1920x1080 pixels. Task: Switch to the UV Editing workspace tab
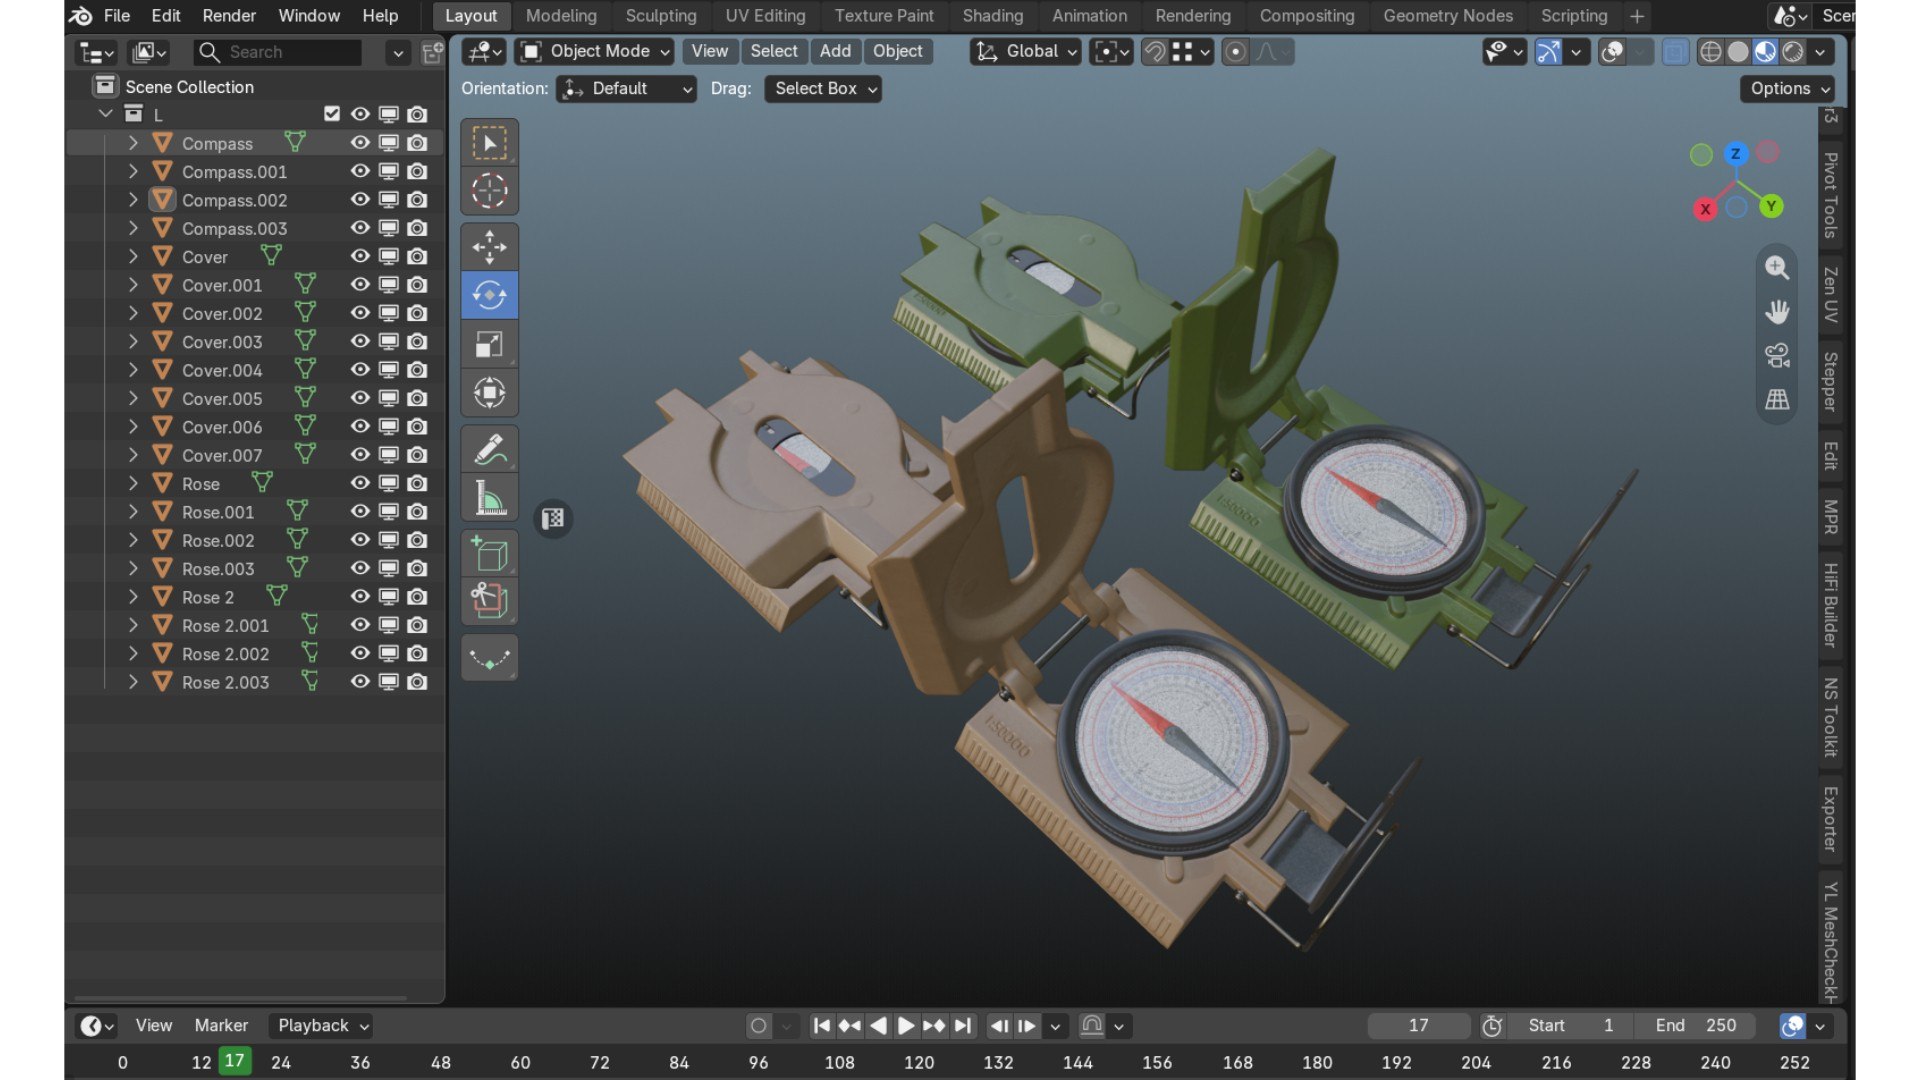(765, 16)
